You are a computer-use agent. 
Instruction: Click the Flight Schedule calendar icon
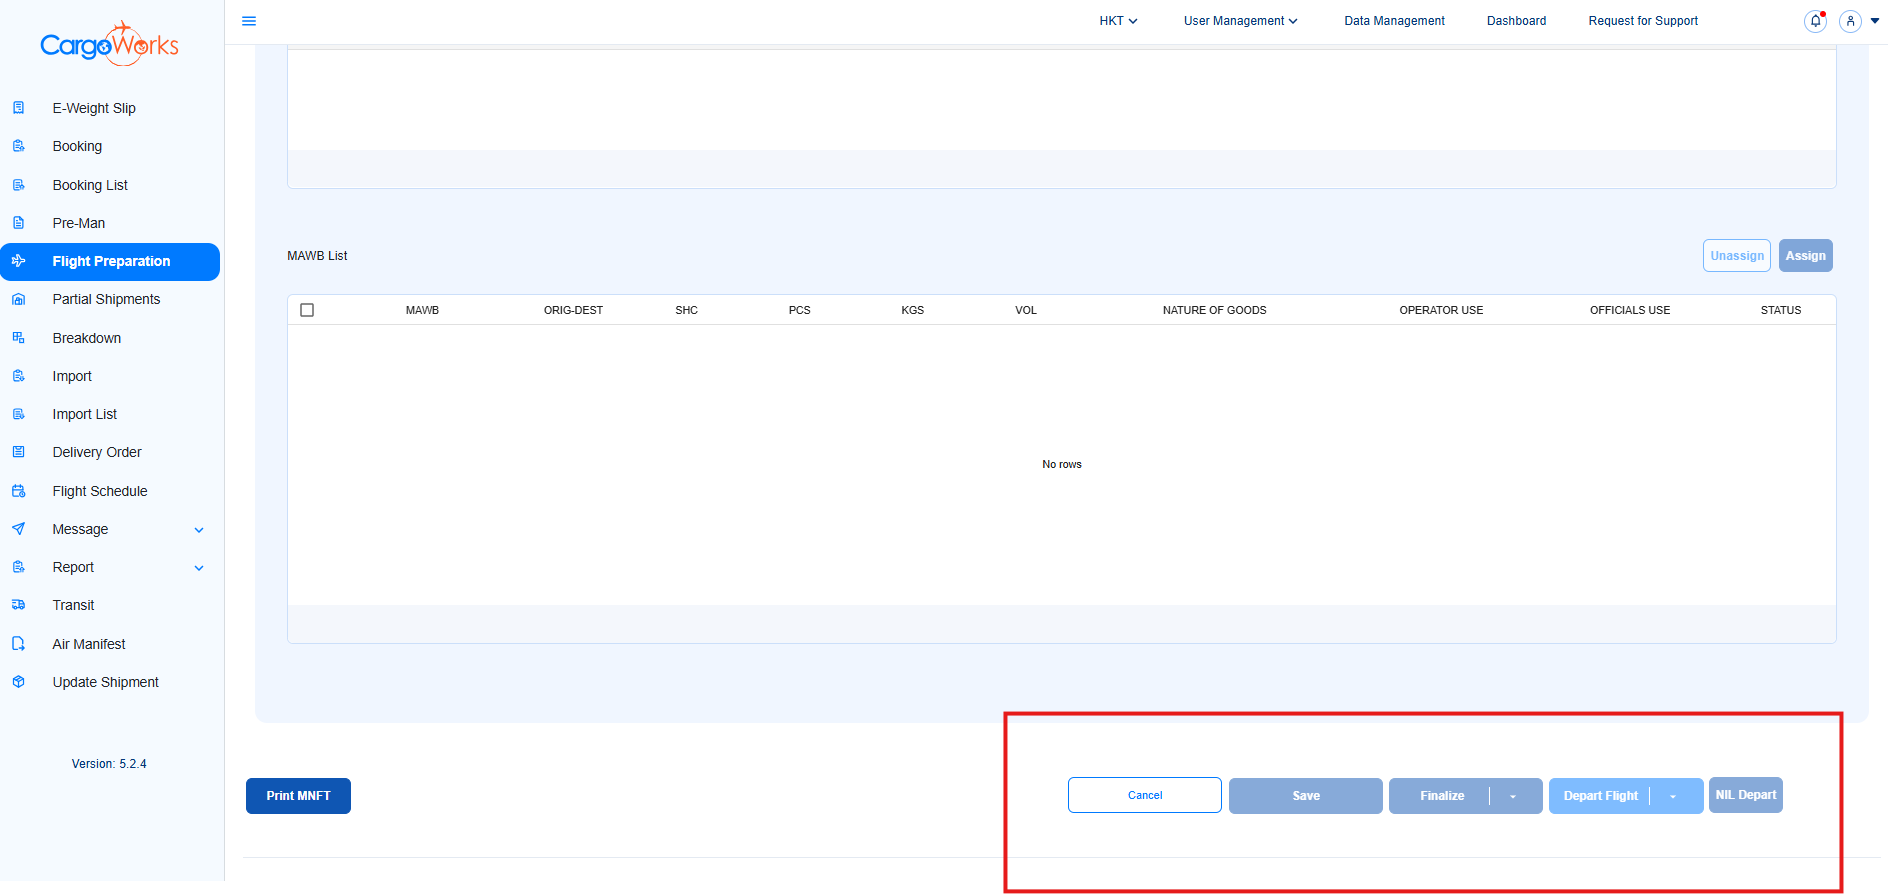pyautogui.click(x=18, y=491)
